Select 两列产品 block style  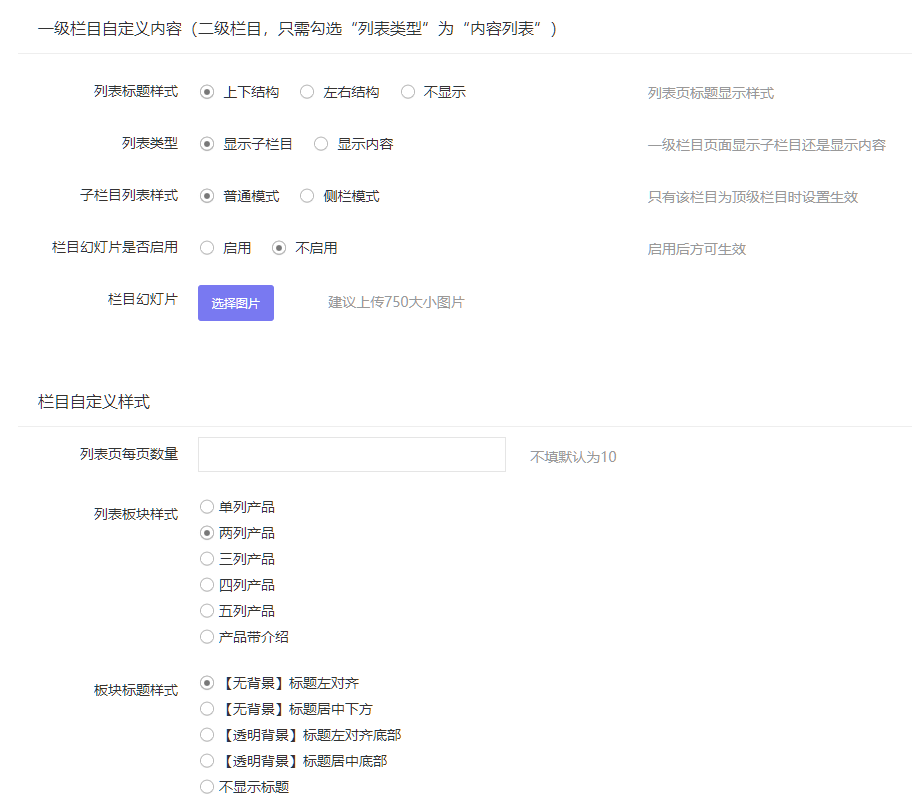click(x=207, y=533)
